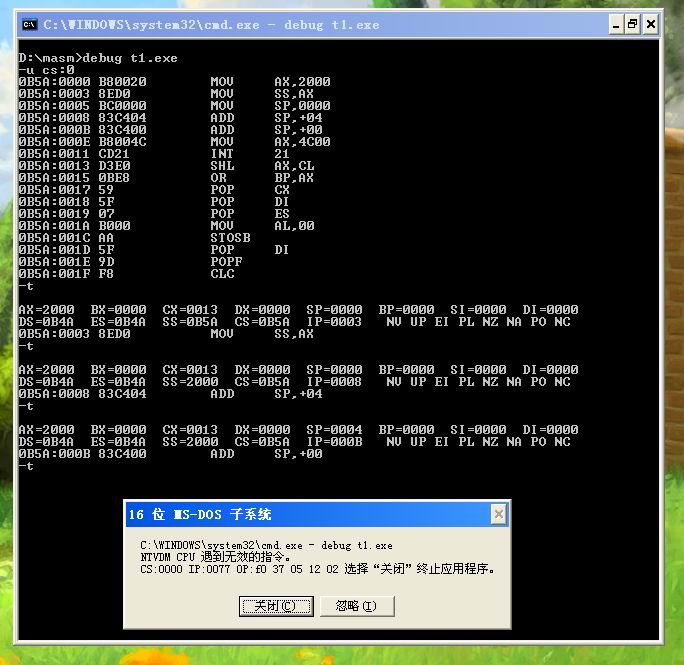Click the 'STOSB' instruction line
This screenshot has height=665, width=684.
[134, 238]
